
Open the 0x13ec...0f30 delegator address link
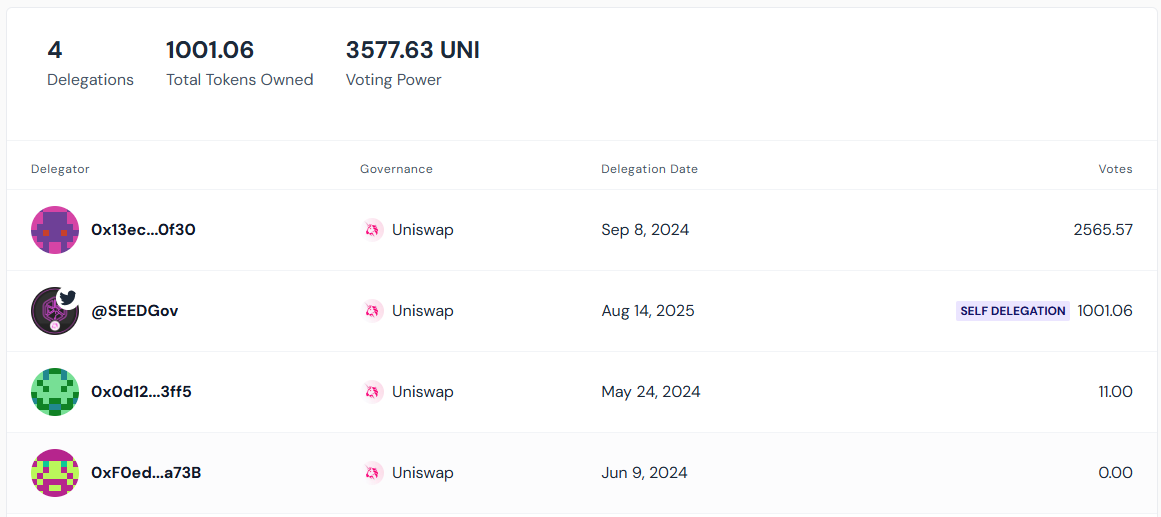143,230
